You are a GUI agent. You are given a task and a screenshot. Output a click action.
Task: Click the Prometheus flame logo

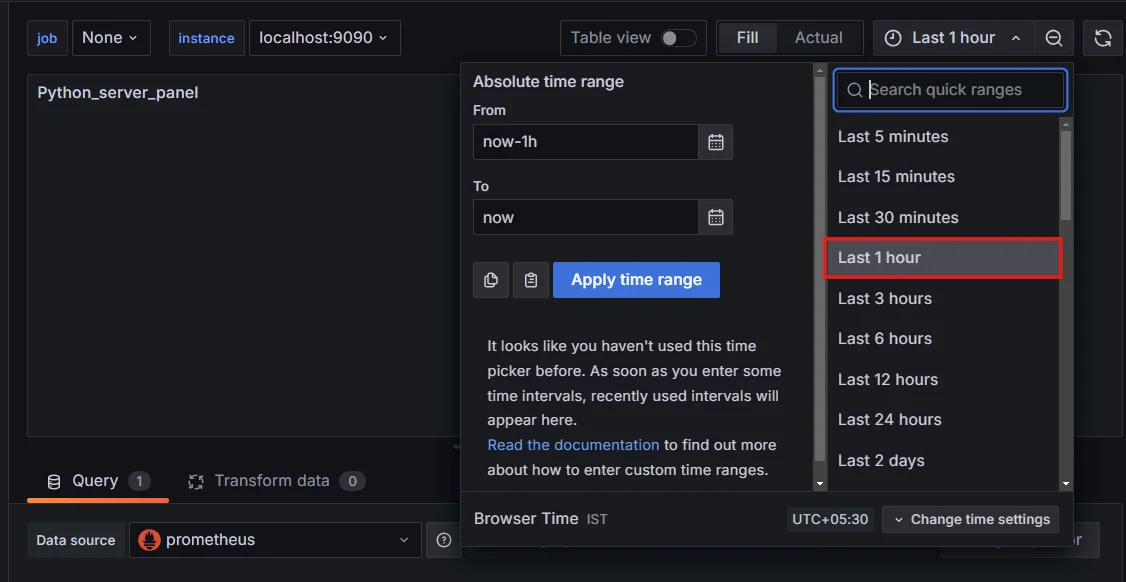pos(149,540)
